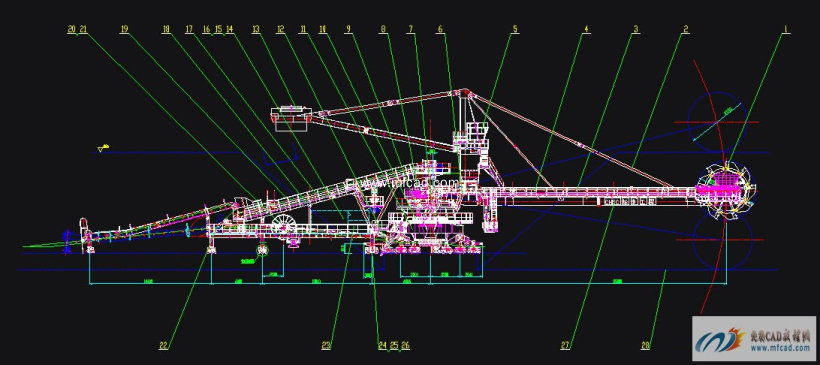
Task: Select callout number 12 label
Action: [281, 30]
